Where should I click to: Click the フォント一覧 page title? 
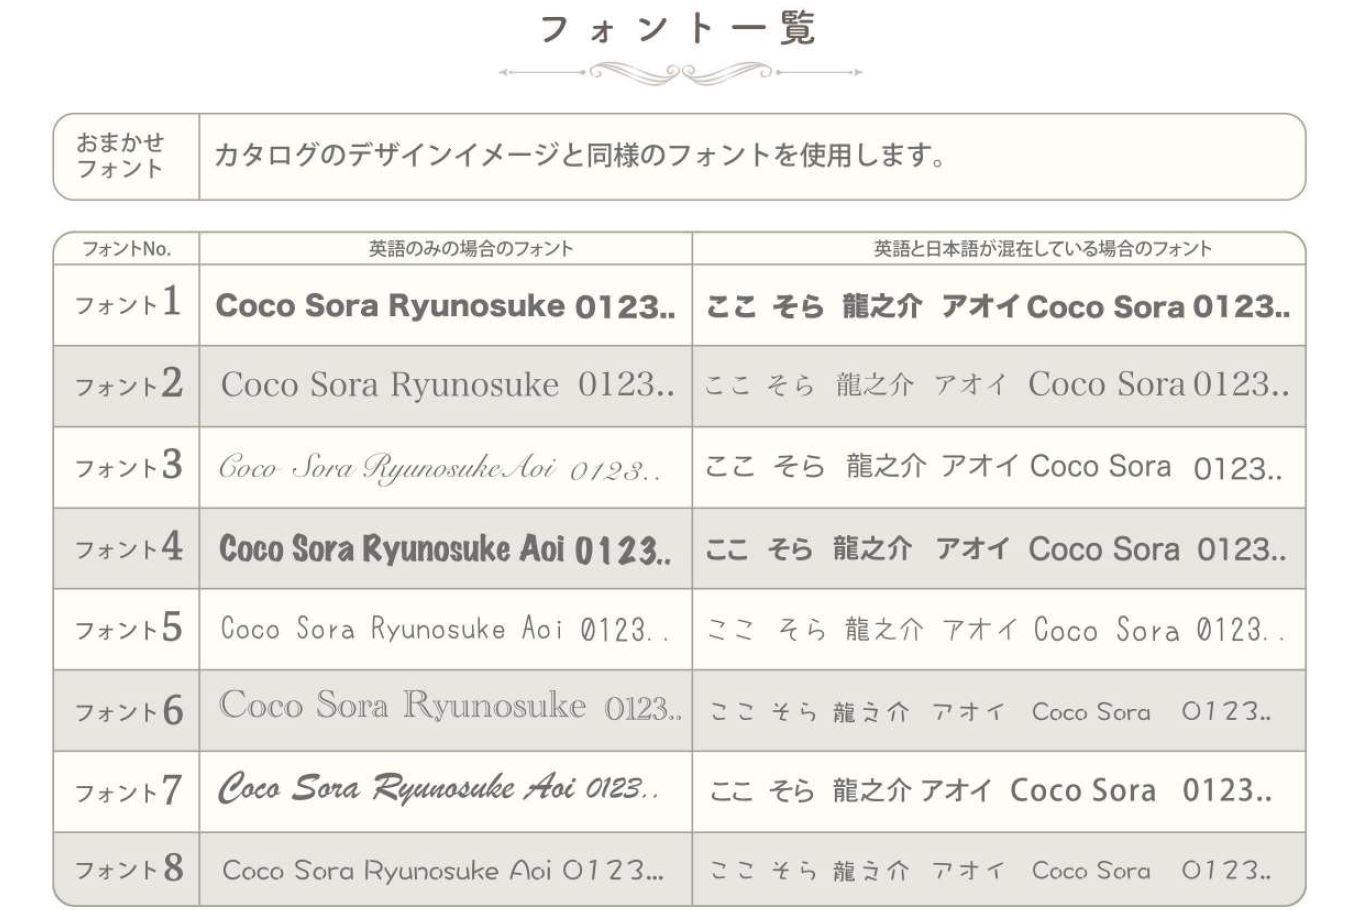coord(679,28)
